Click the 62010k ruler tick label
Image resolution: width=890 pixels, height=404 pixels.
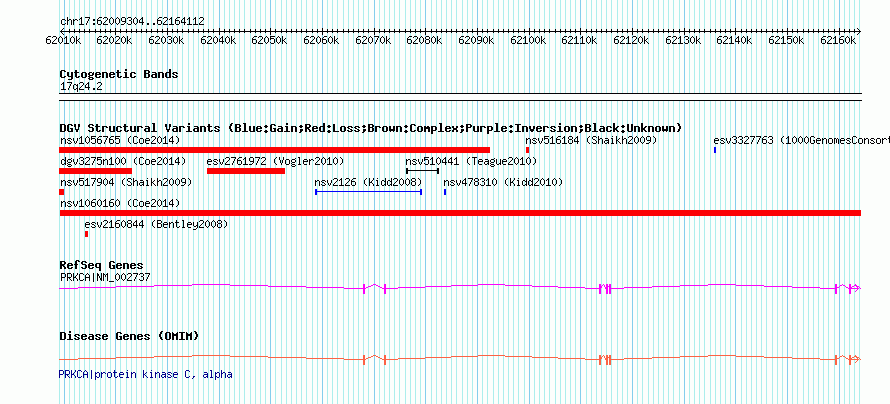coord(63,40)
